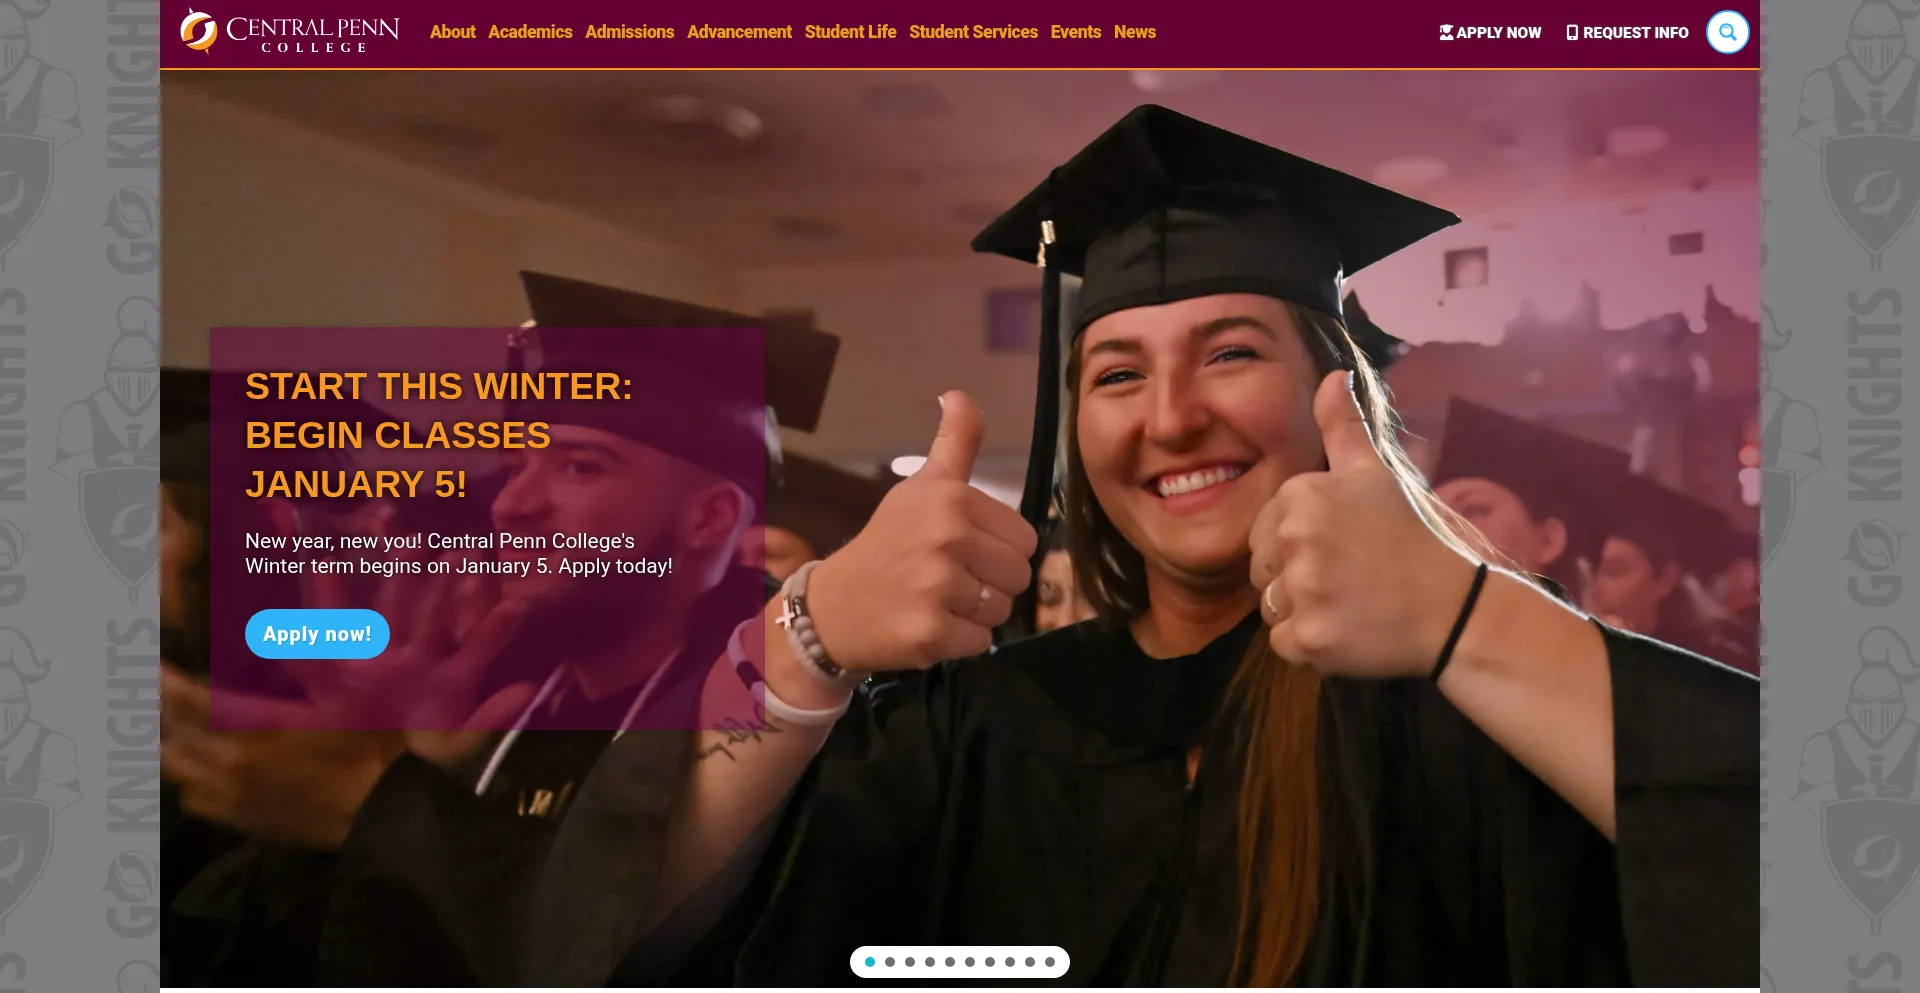Click the blue Apply now! button
The height and width of the screenshot is (993, 1920).
[317, 634]
